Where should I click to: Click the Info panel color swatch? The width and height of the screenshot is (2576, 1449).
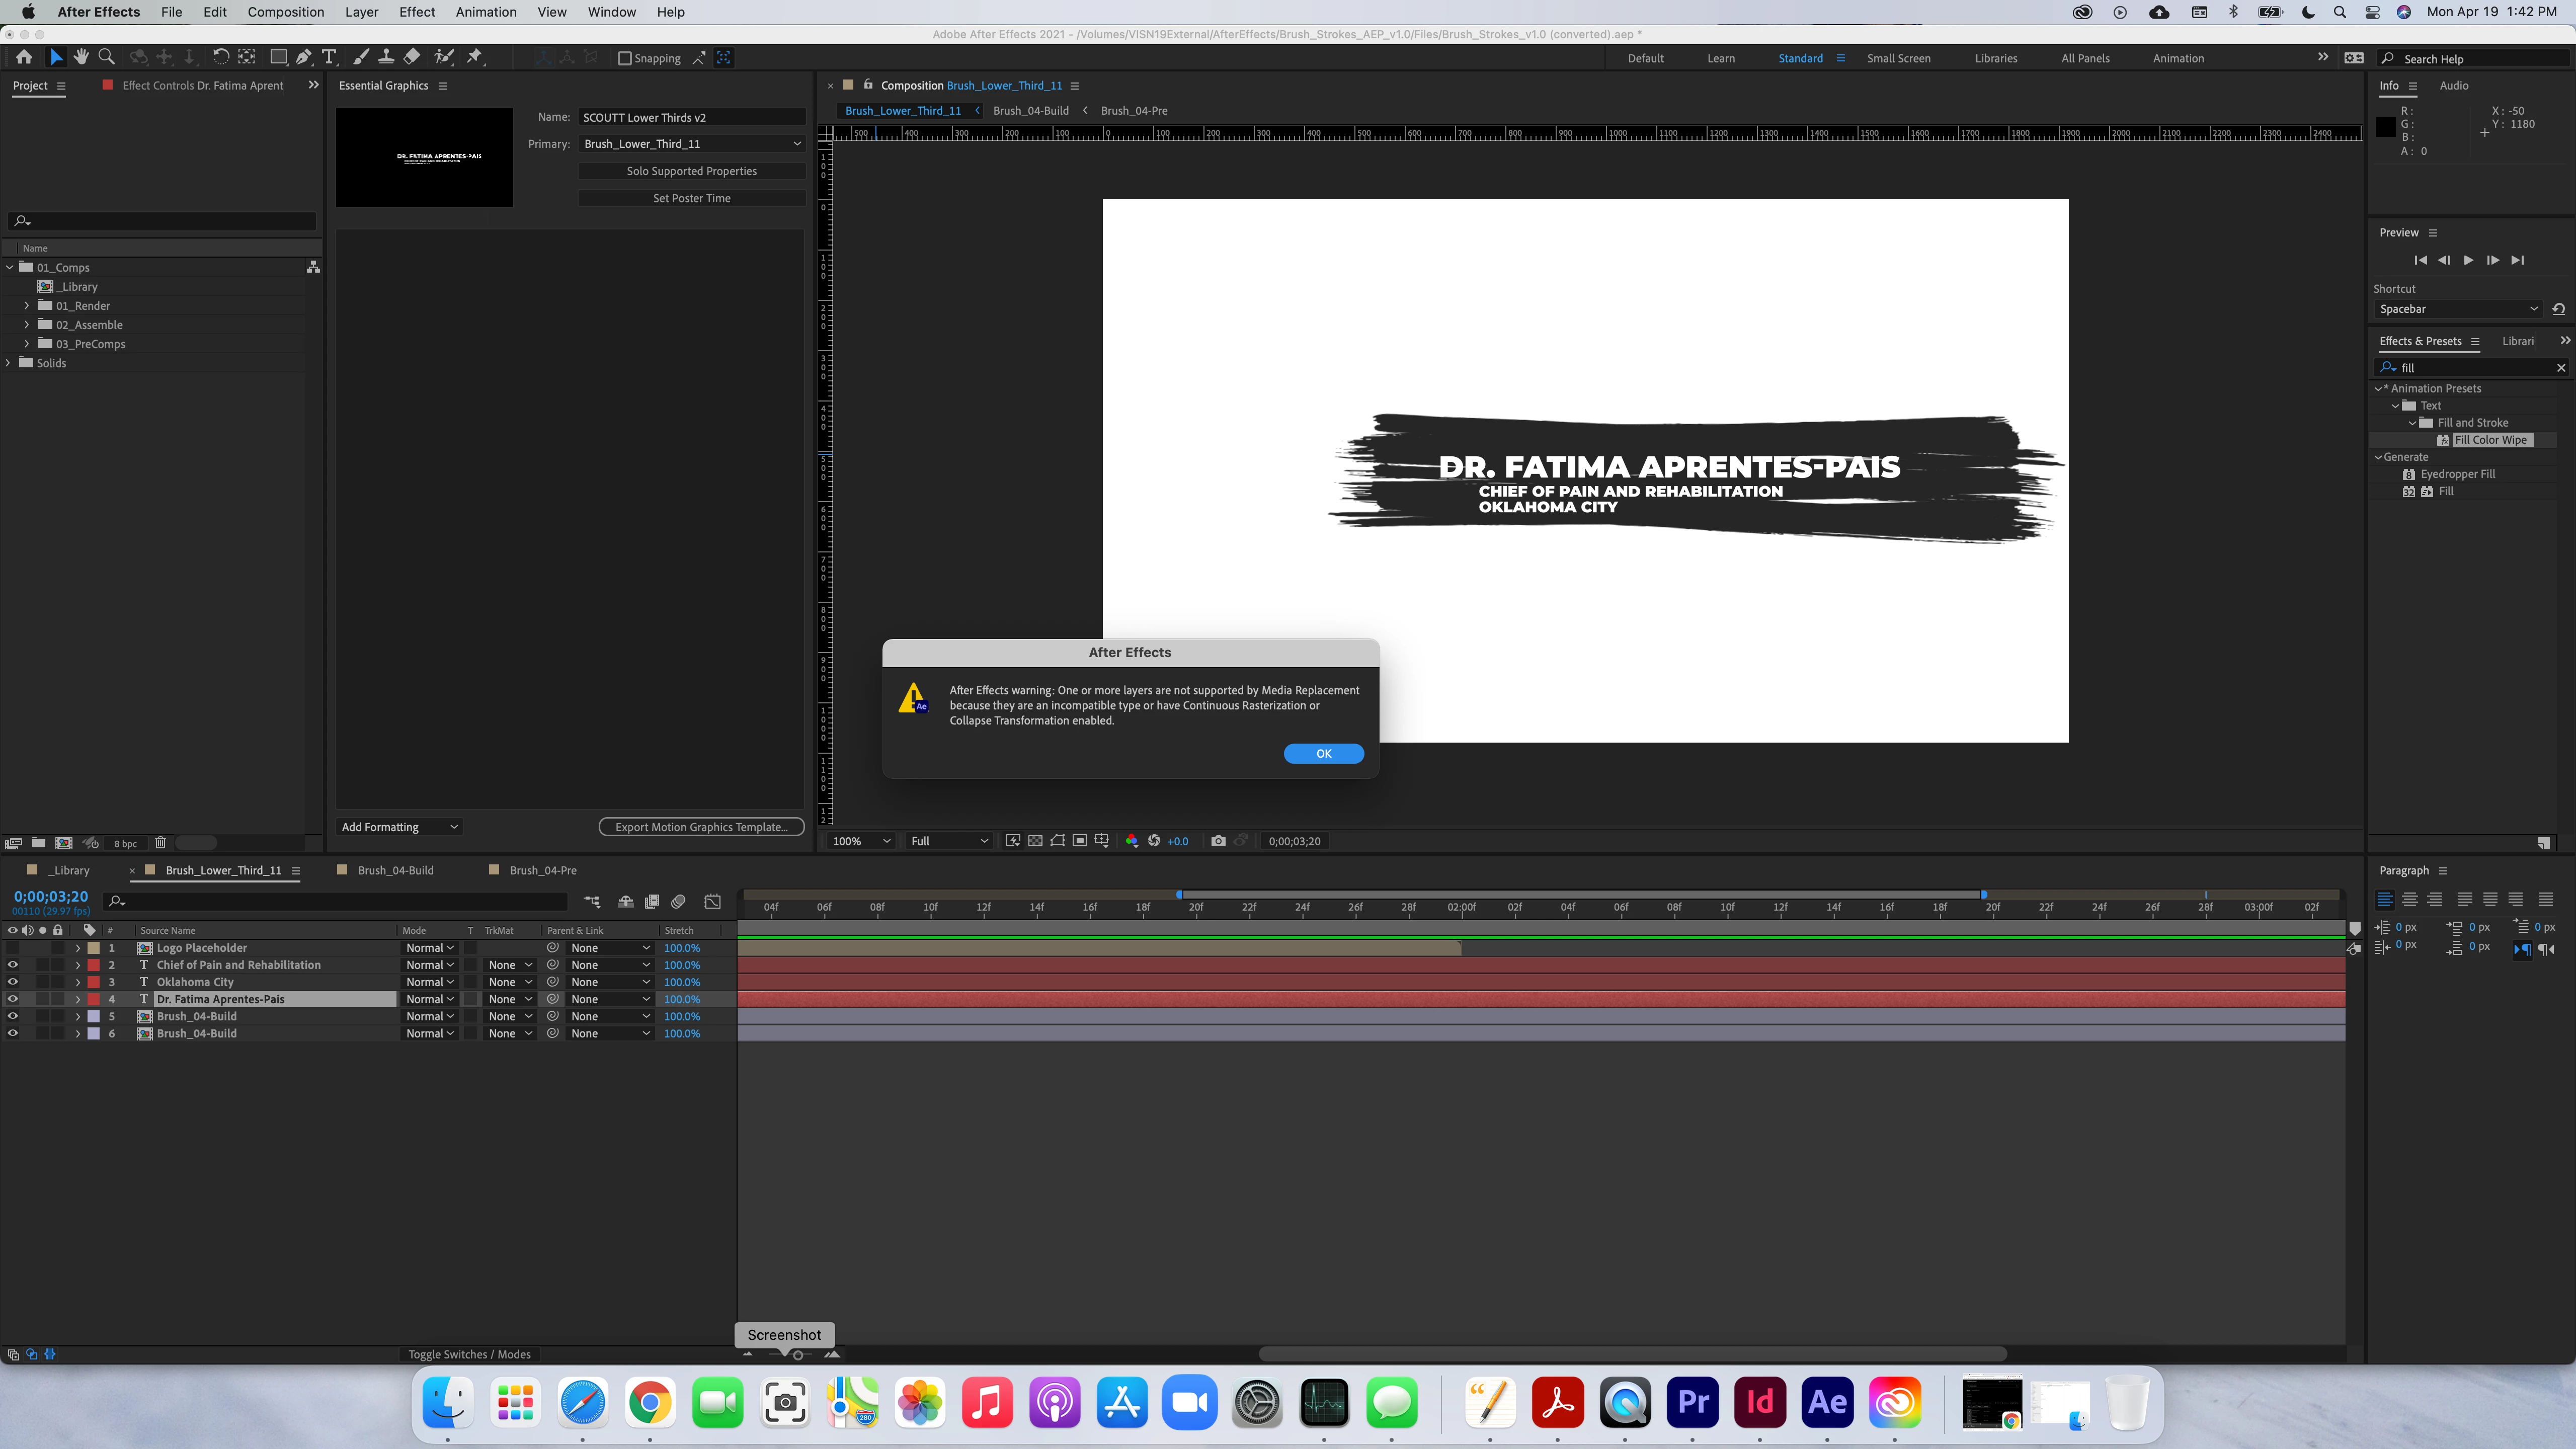coord(2385,127)
